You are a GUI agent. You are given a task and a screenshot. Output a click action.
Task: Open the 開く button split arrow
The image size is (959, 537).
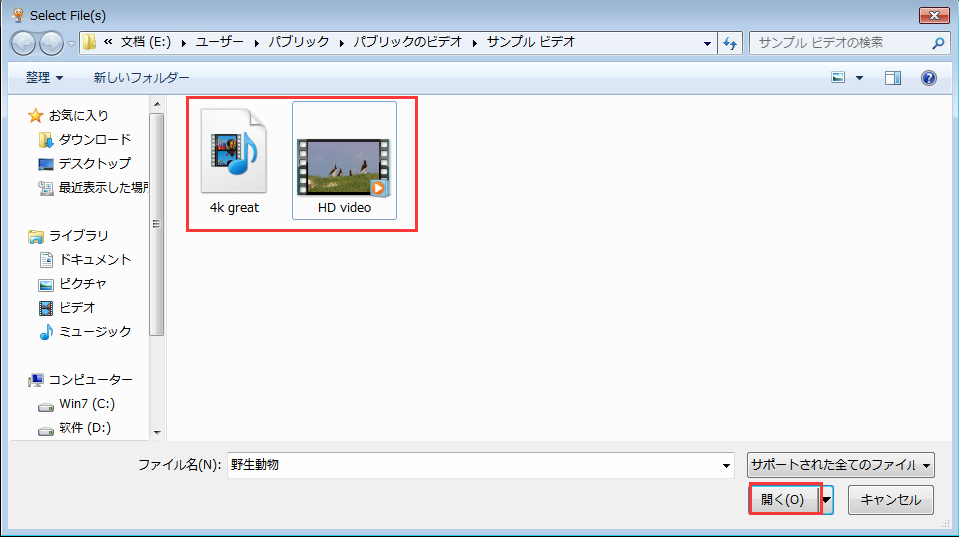pos(826,500)
